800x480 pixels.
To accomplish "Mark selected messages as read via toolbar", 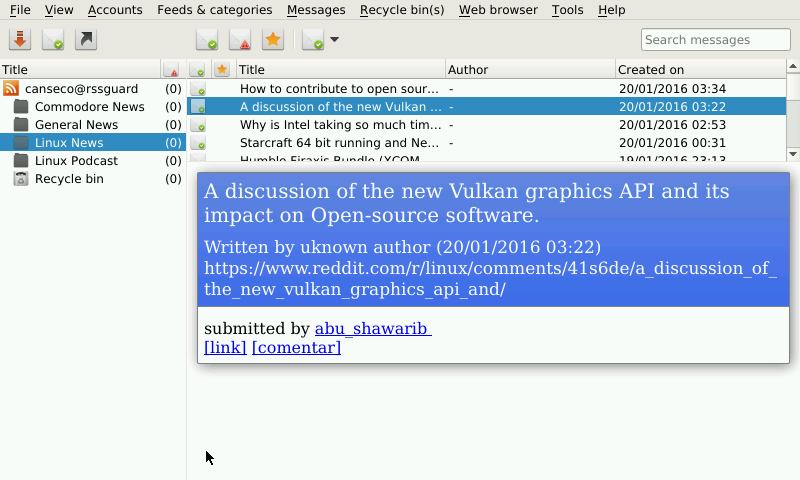I will 207,40.
